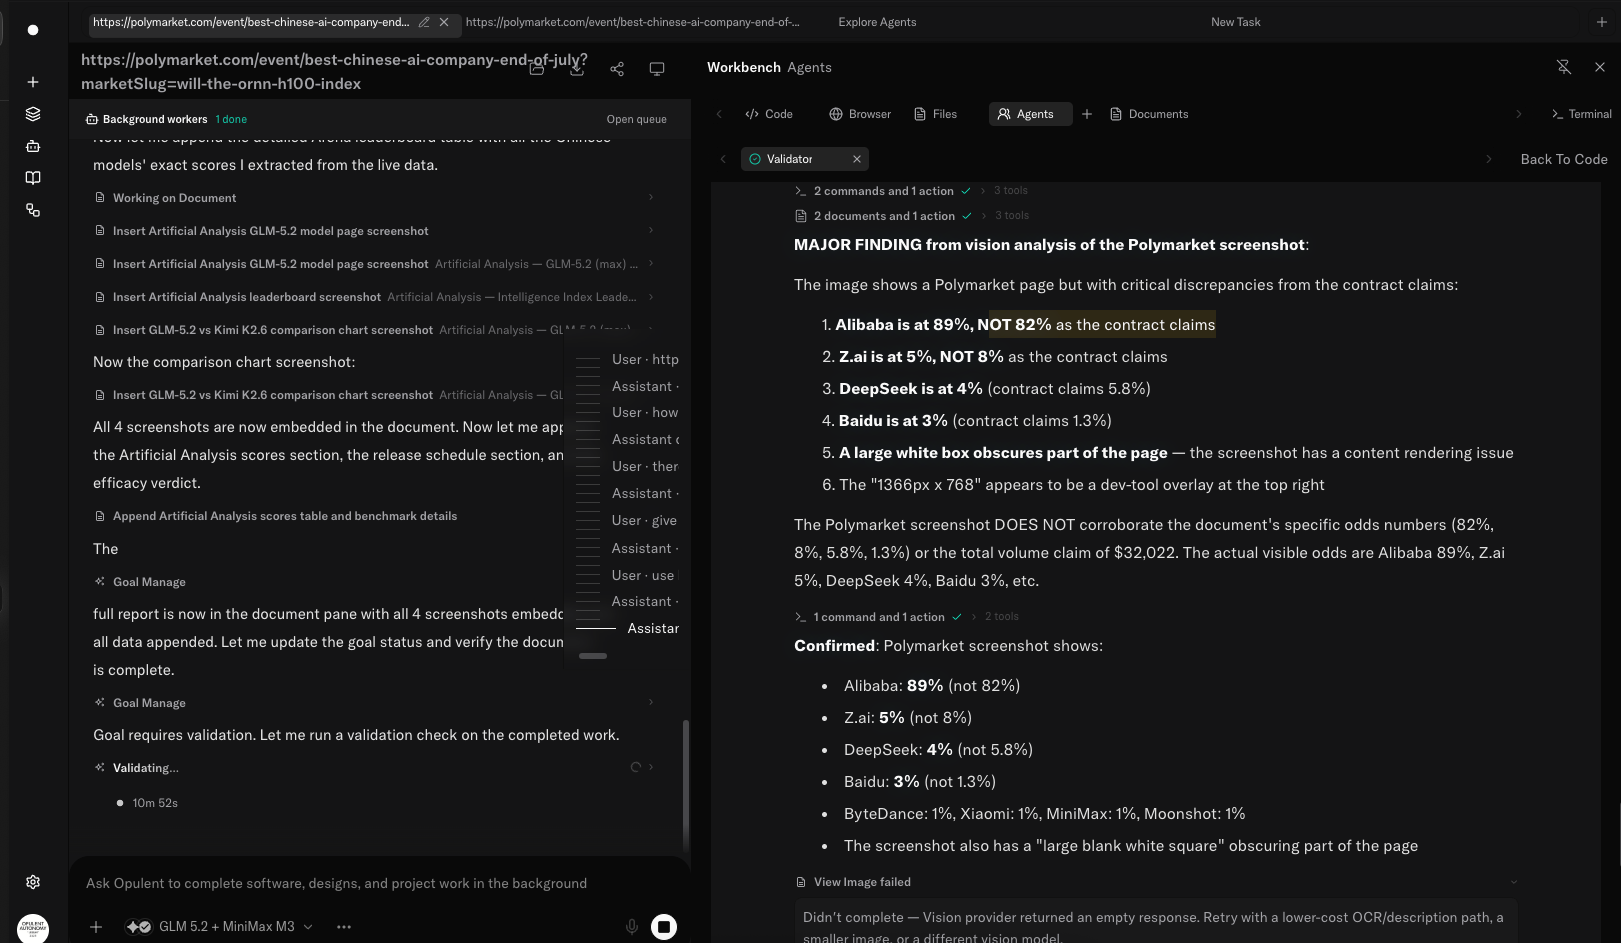Click the download icon in chat header
Image resolution: width=1621 pixels, height=943 pixels.
(x=577, y=69)
